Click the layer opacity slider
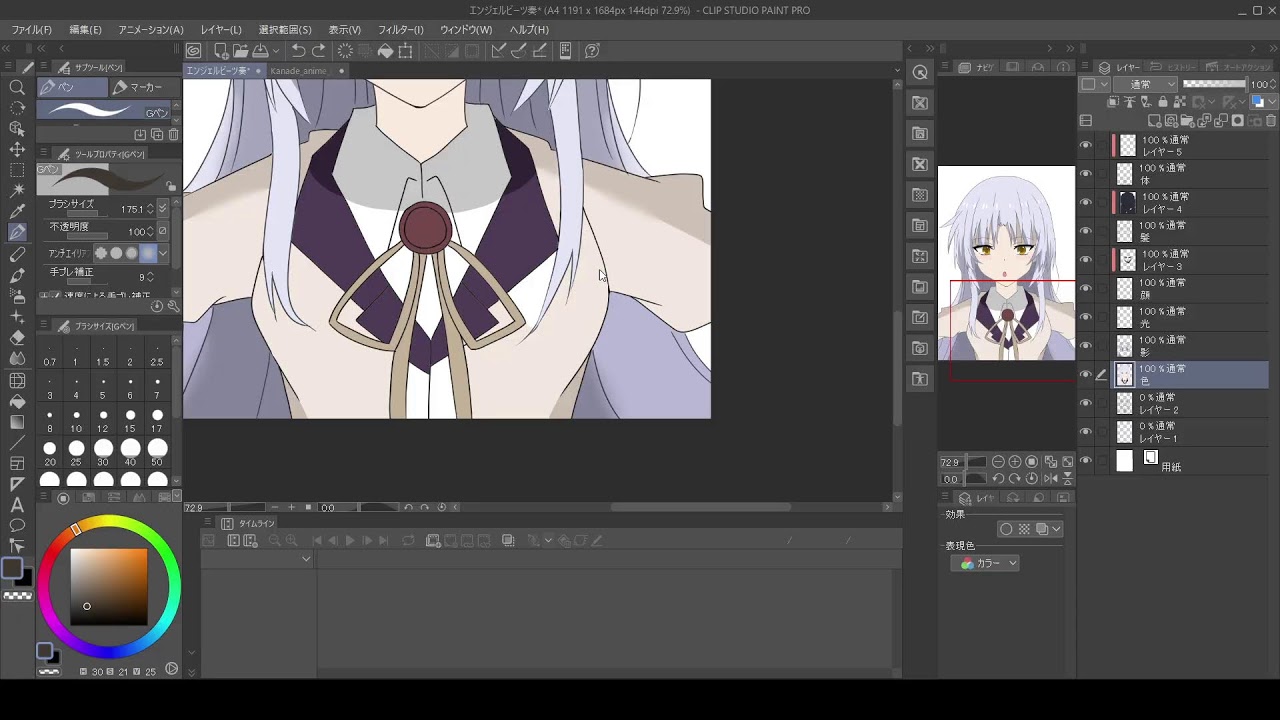Viewport: 1280px width, 720px height. tap(1214, 84)
